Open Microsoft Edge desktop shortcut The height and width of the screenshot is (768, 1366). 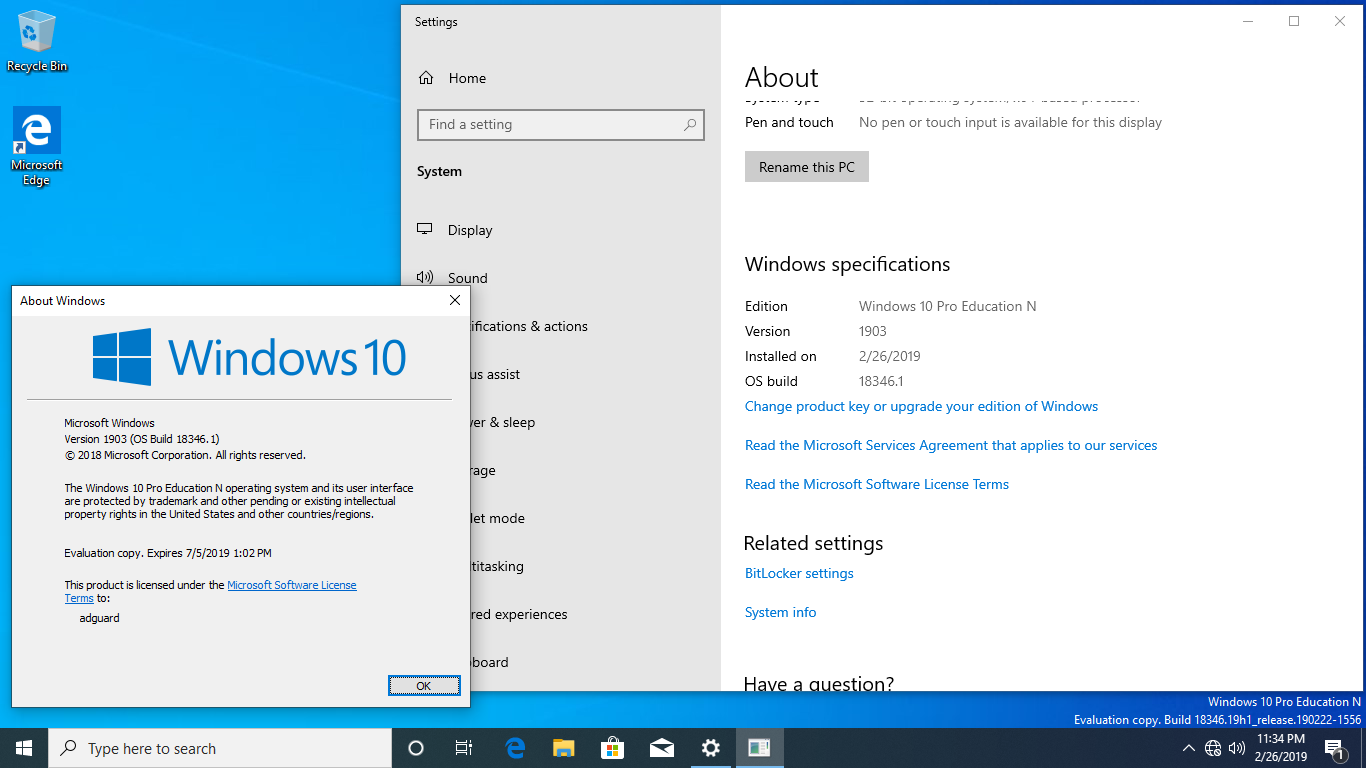[x=37, y=147]
